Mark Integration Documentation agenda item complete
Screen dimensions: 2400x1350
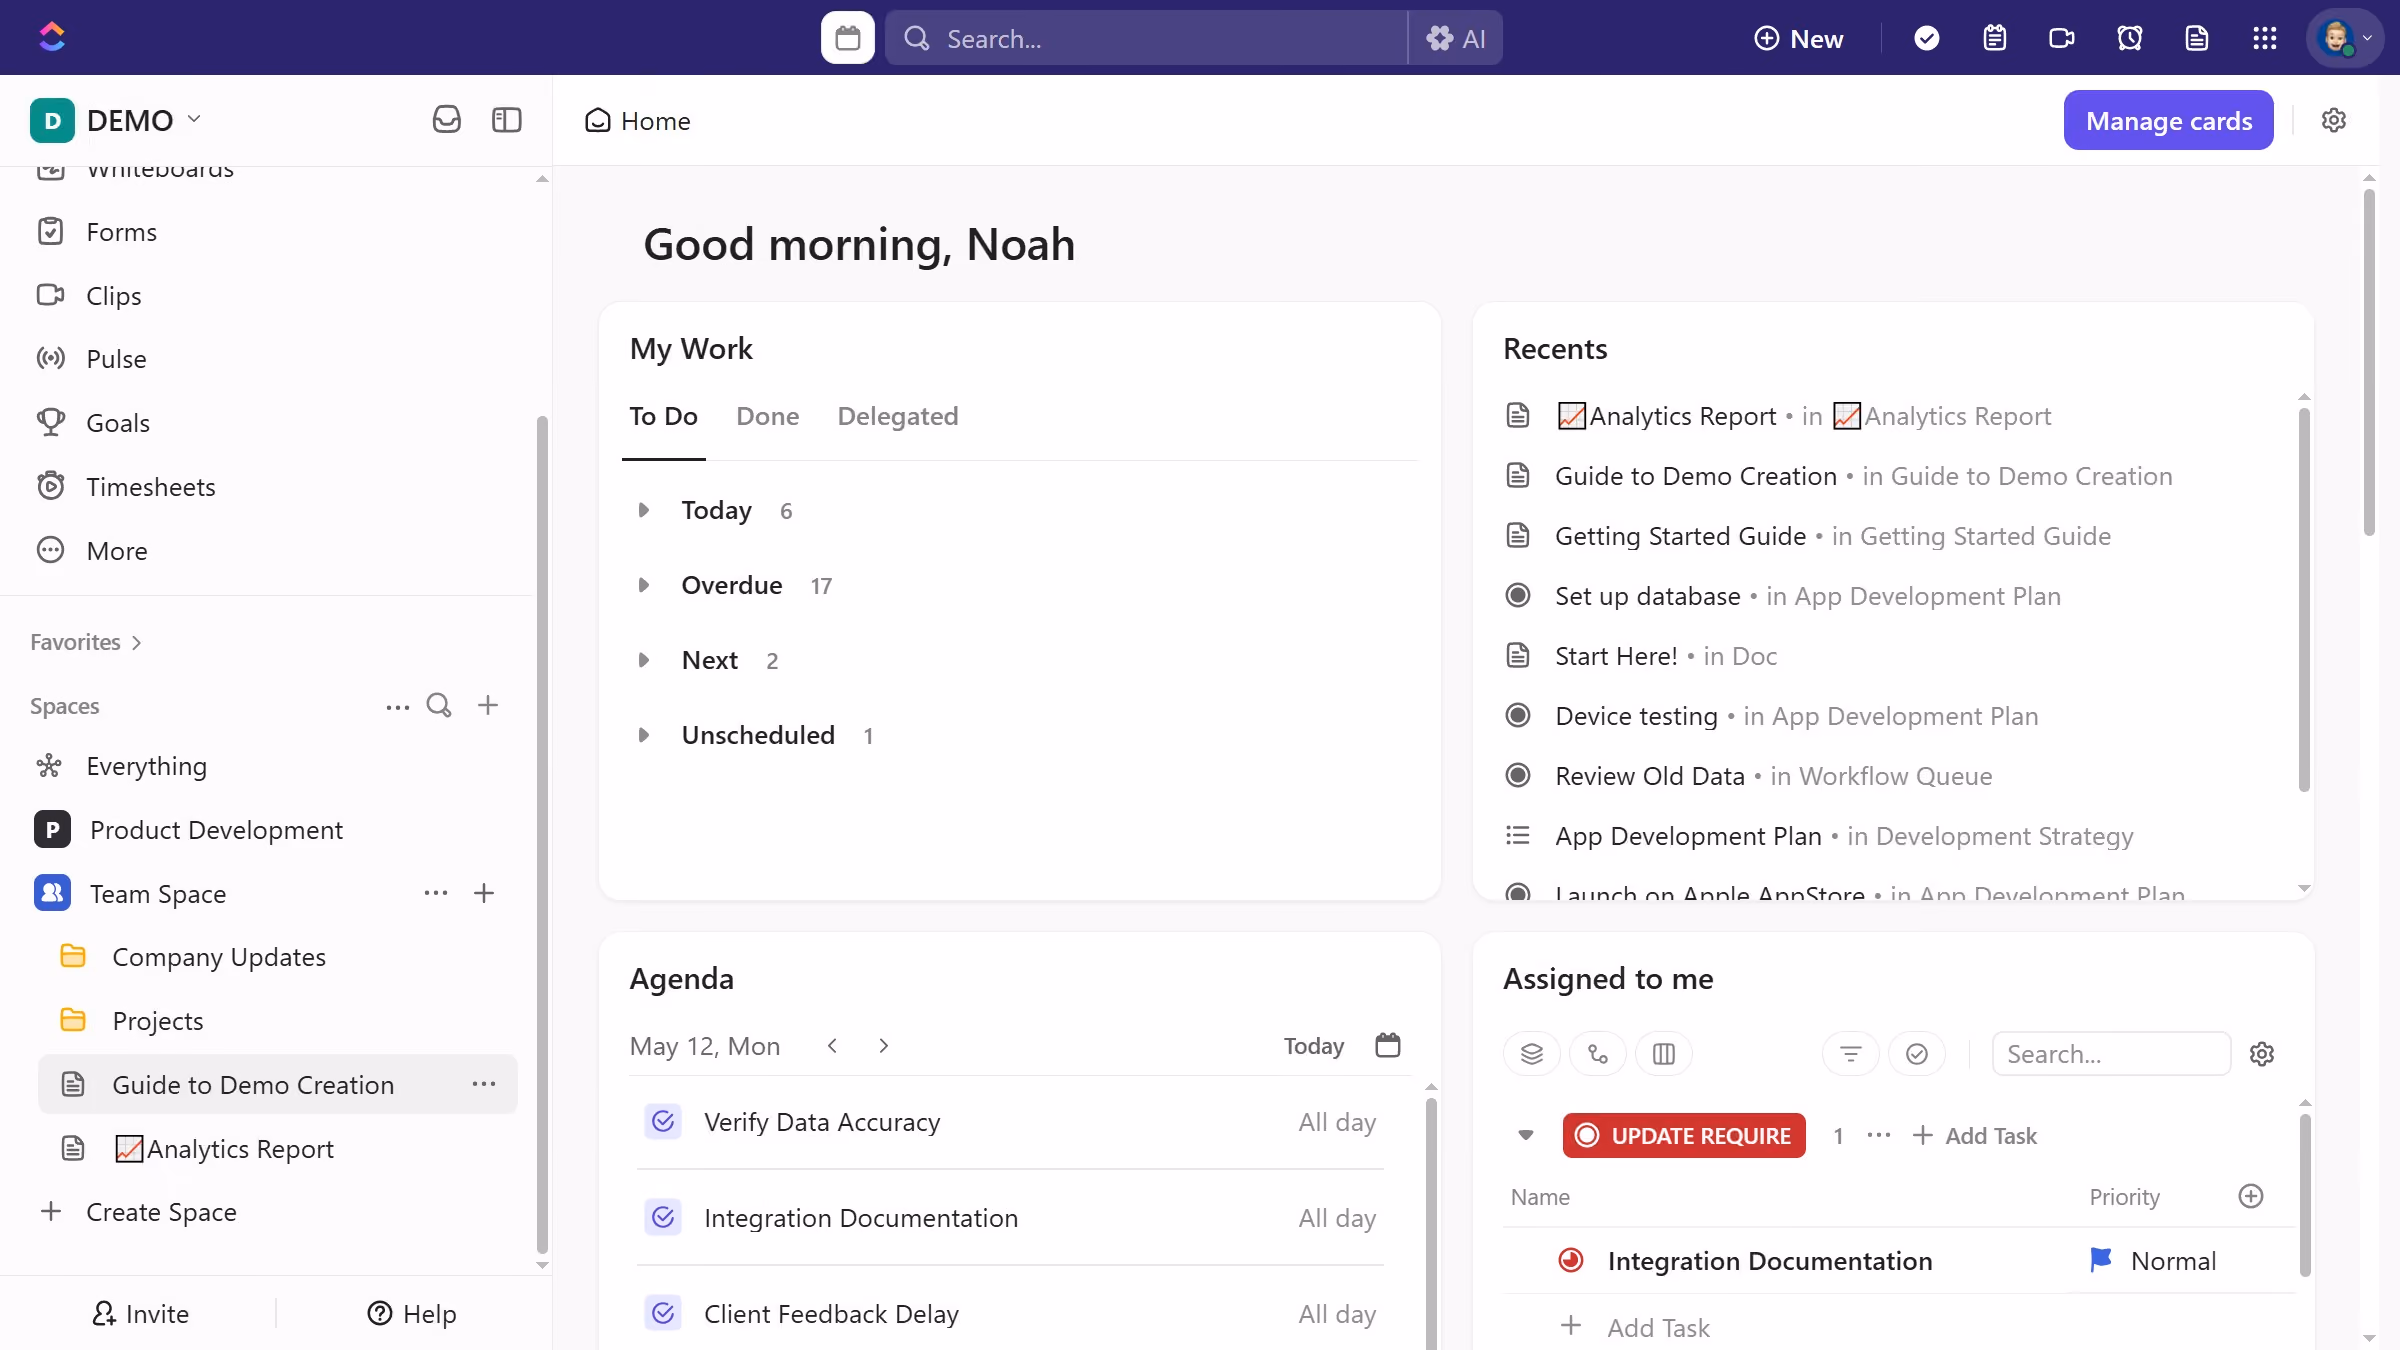click(x=662, y=1218)
